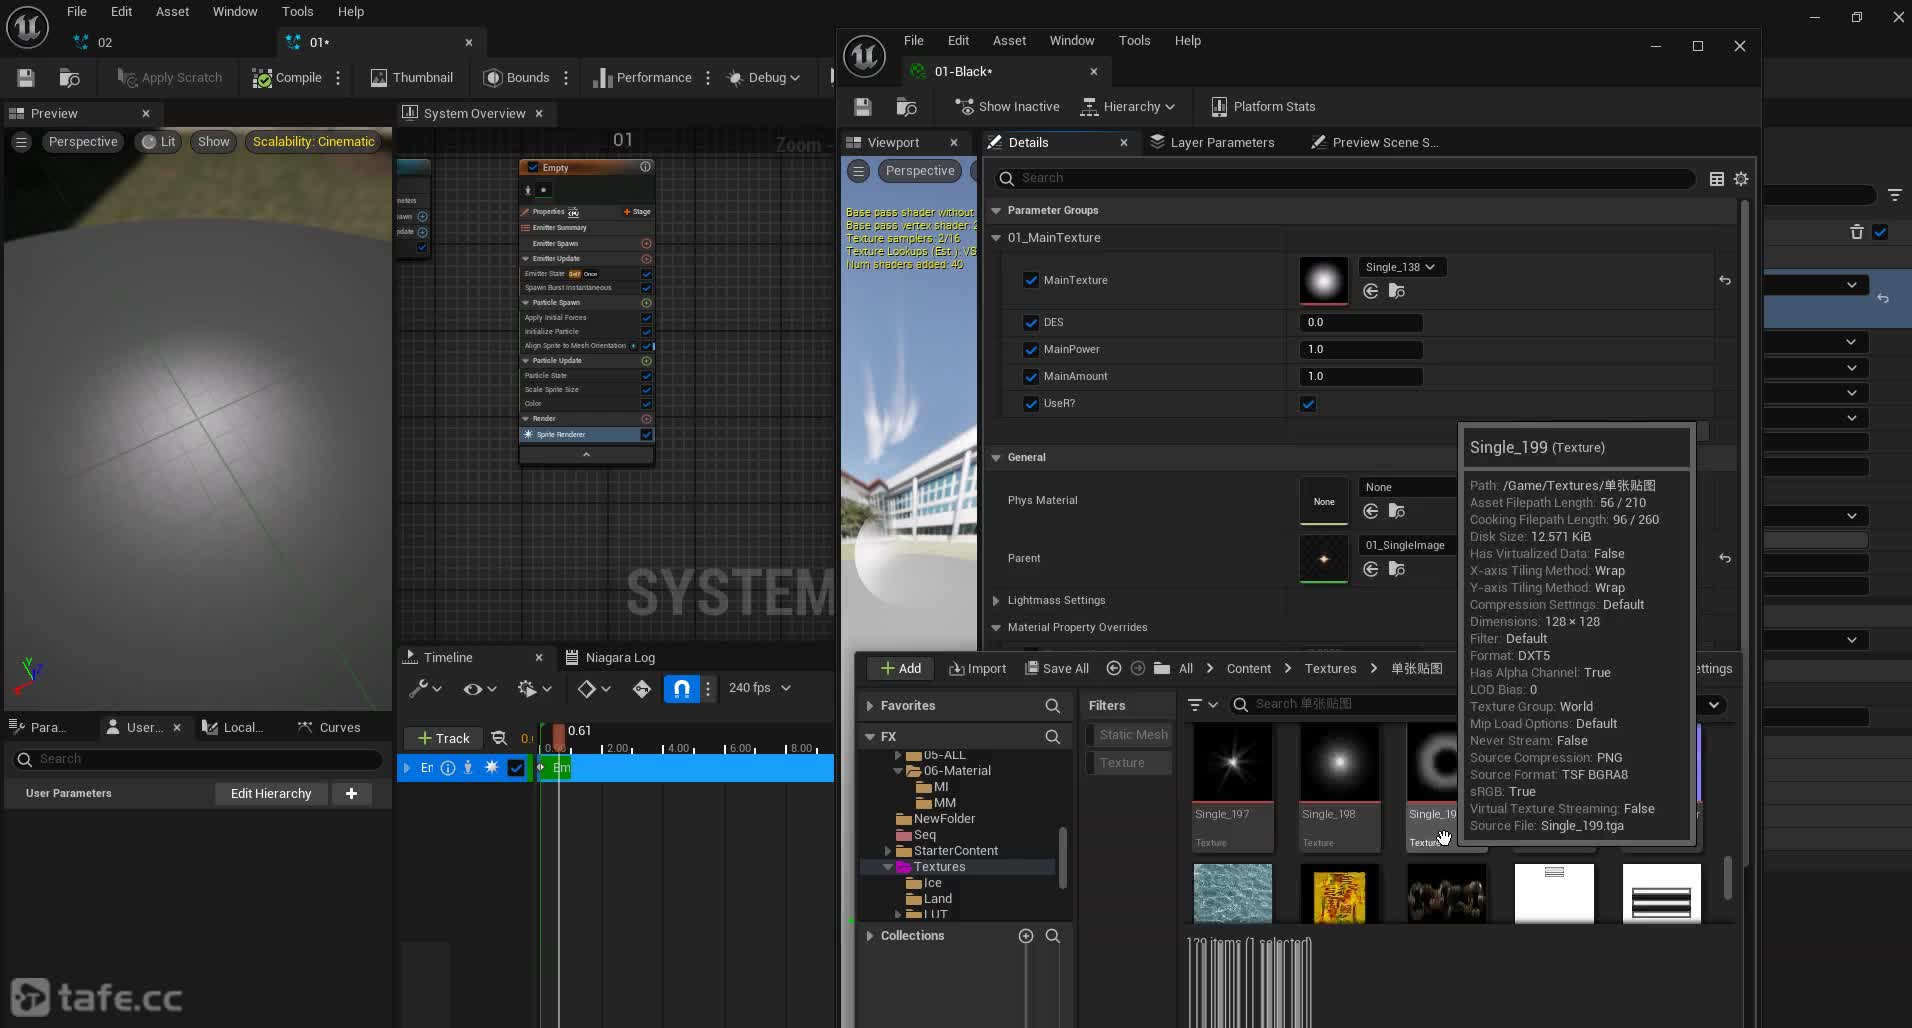Save the 01-Black material instance
Viewport: 1912px width, 1028px height.
(863, 107)
